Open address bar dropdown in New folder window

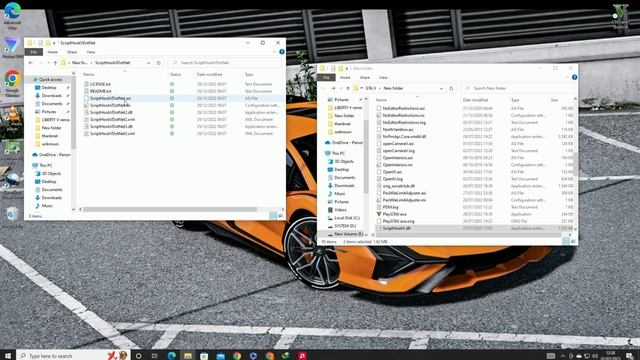click(x=441, y=88)
